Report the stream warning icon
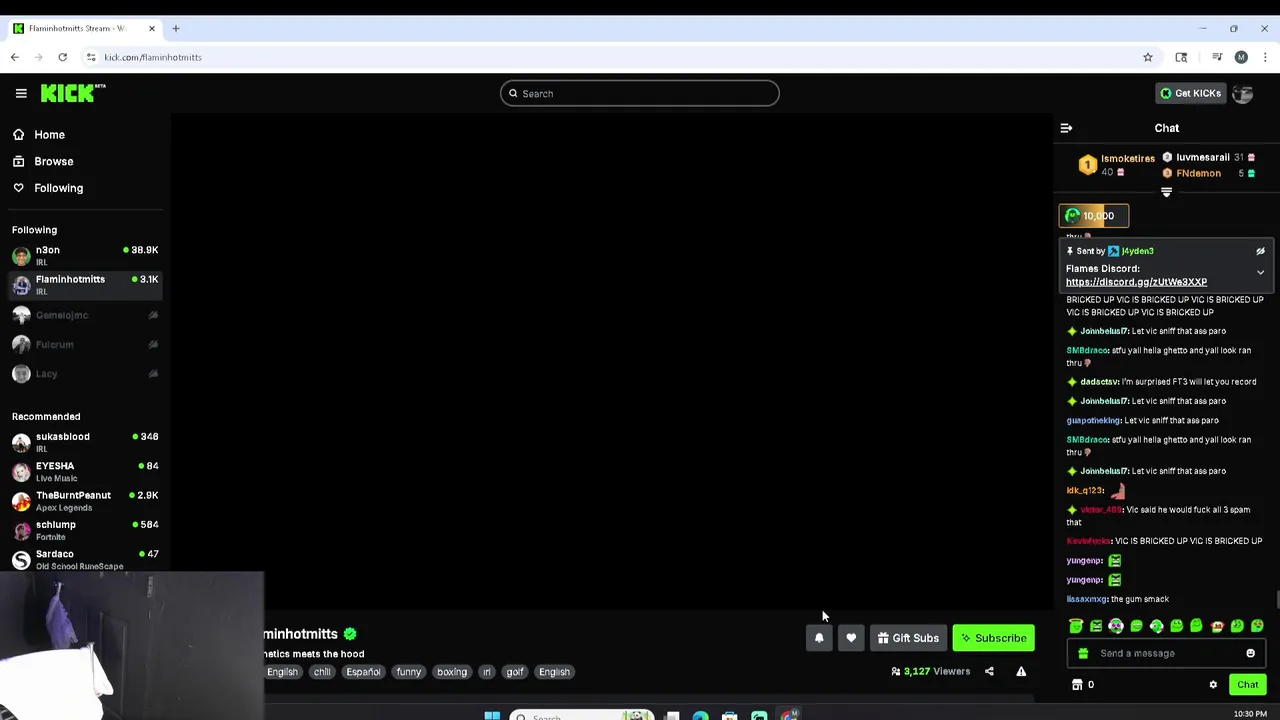 click(x=1021, y=672)
